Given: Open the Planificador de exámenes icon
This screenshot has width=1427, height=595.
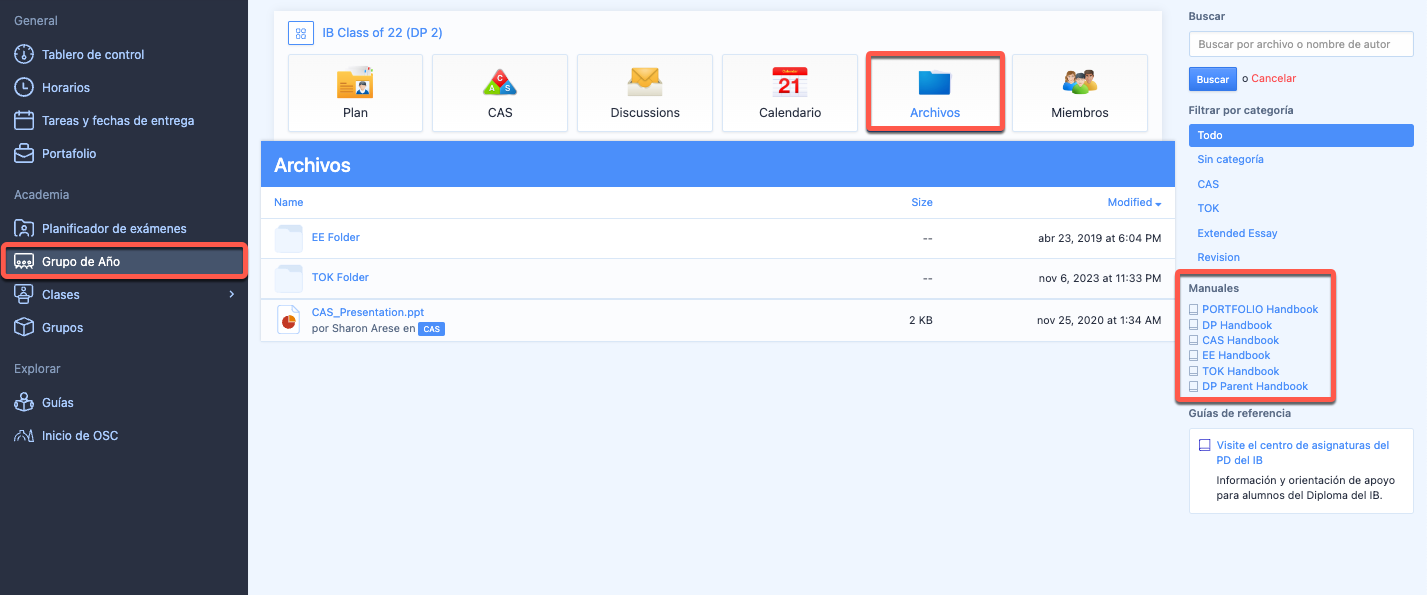Looking at the screenshot, I should [x=24, y=228].
